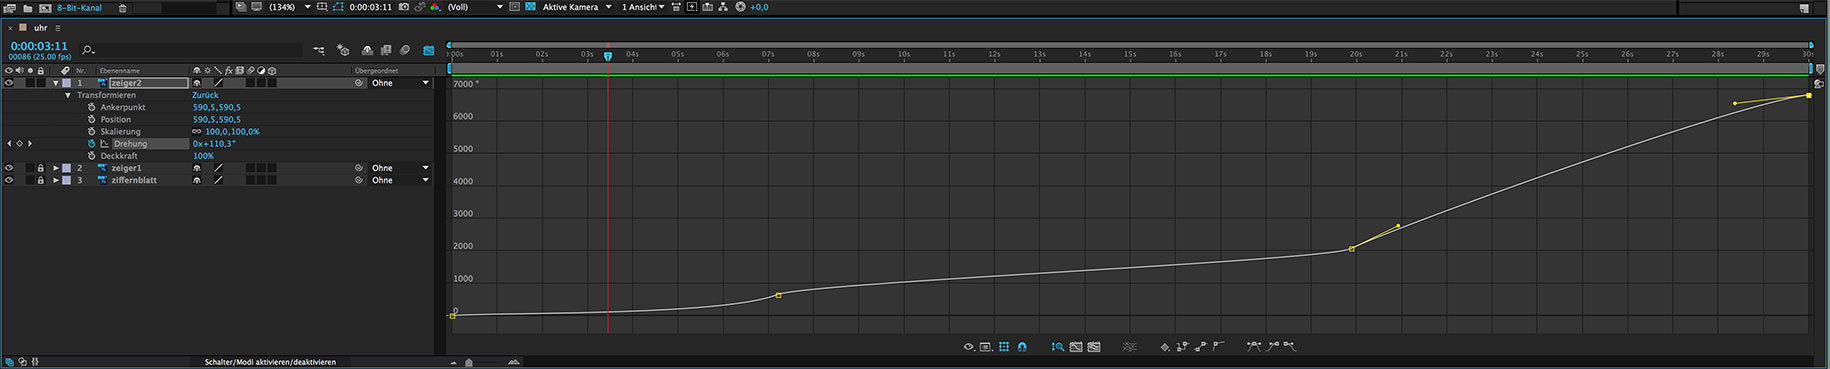
Task: Collapse the zeiger2 layer properties
Action: coord(56,83)
